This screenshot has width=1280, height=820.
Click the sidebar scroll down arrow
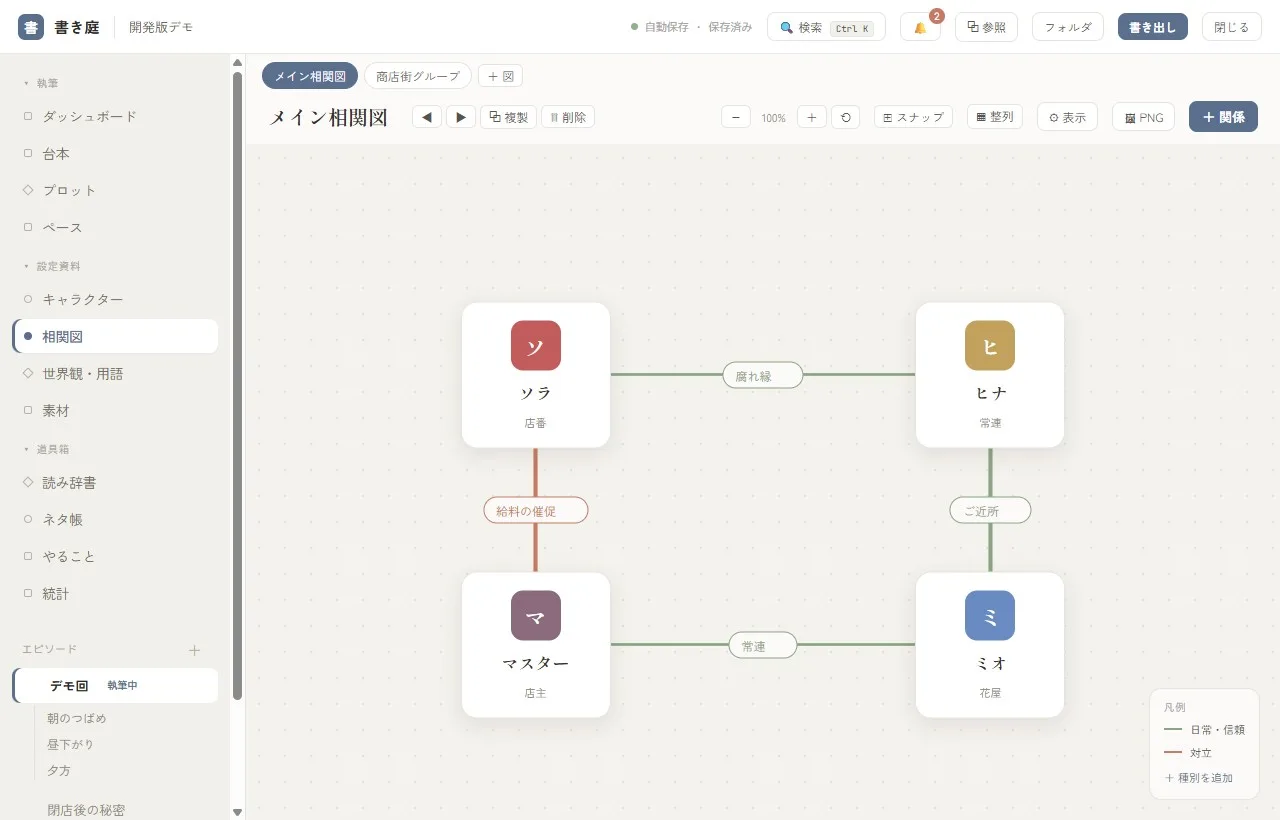237,812
